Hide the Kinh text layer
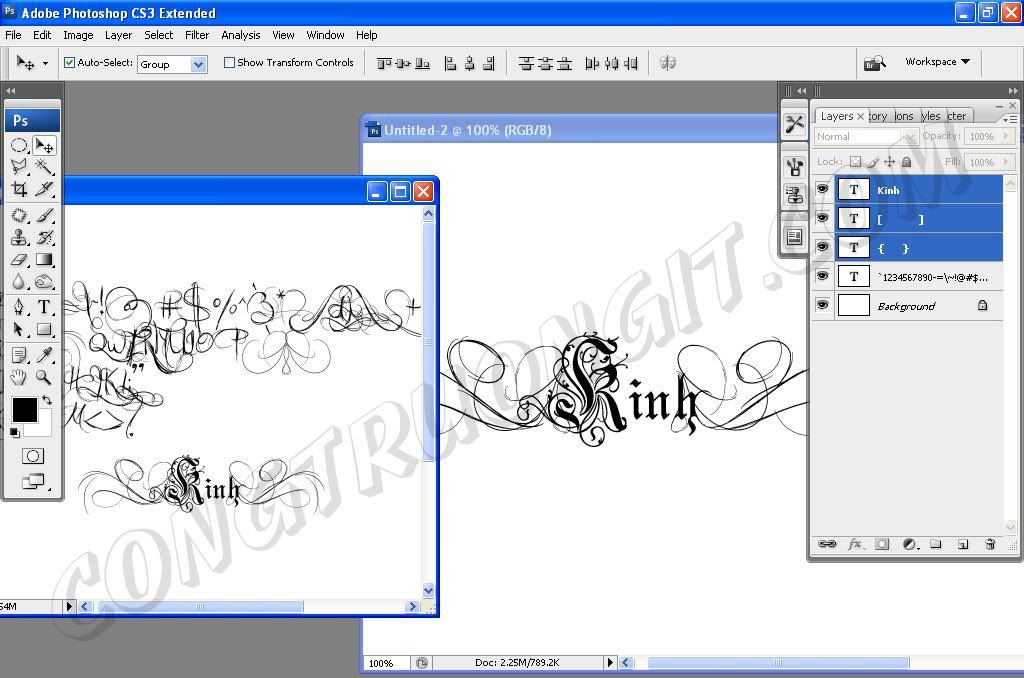Screen dimensions: 1024x678 pyautogui.click(x=822, y=189)
